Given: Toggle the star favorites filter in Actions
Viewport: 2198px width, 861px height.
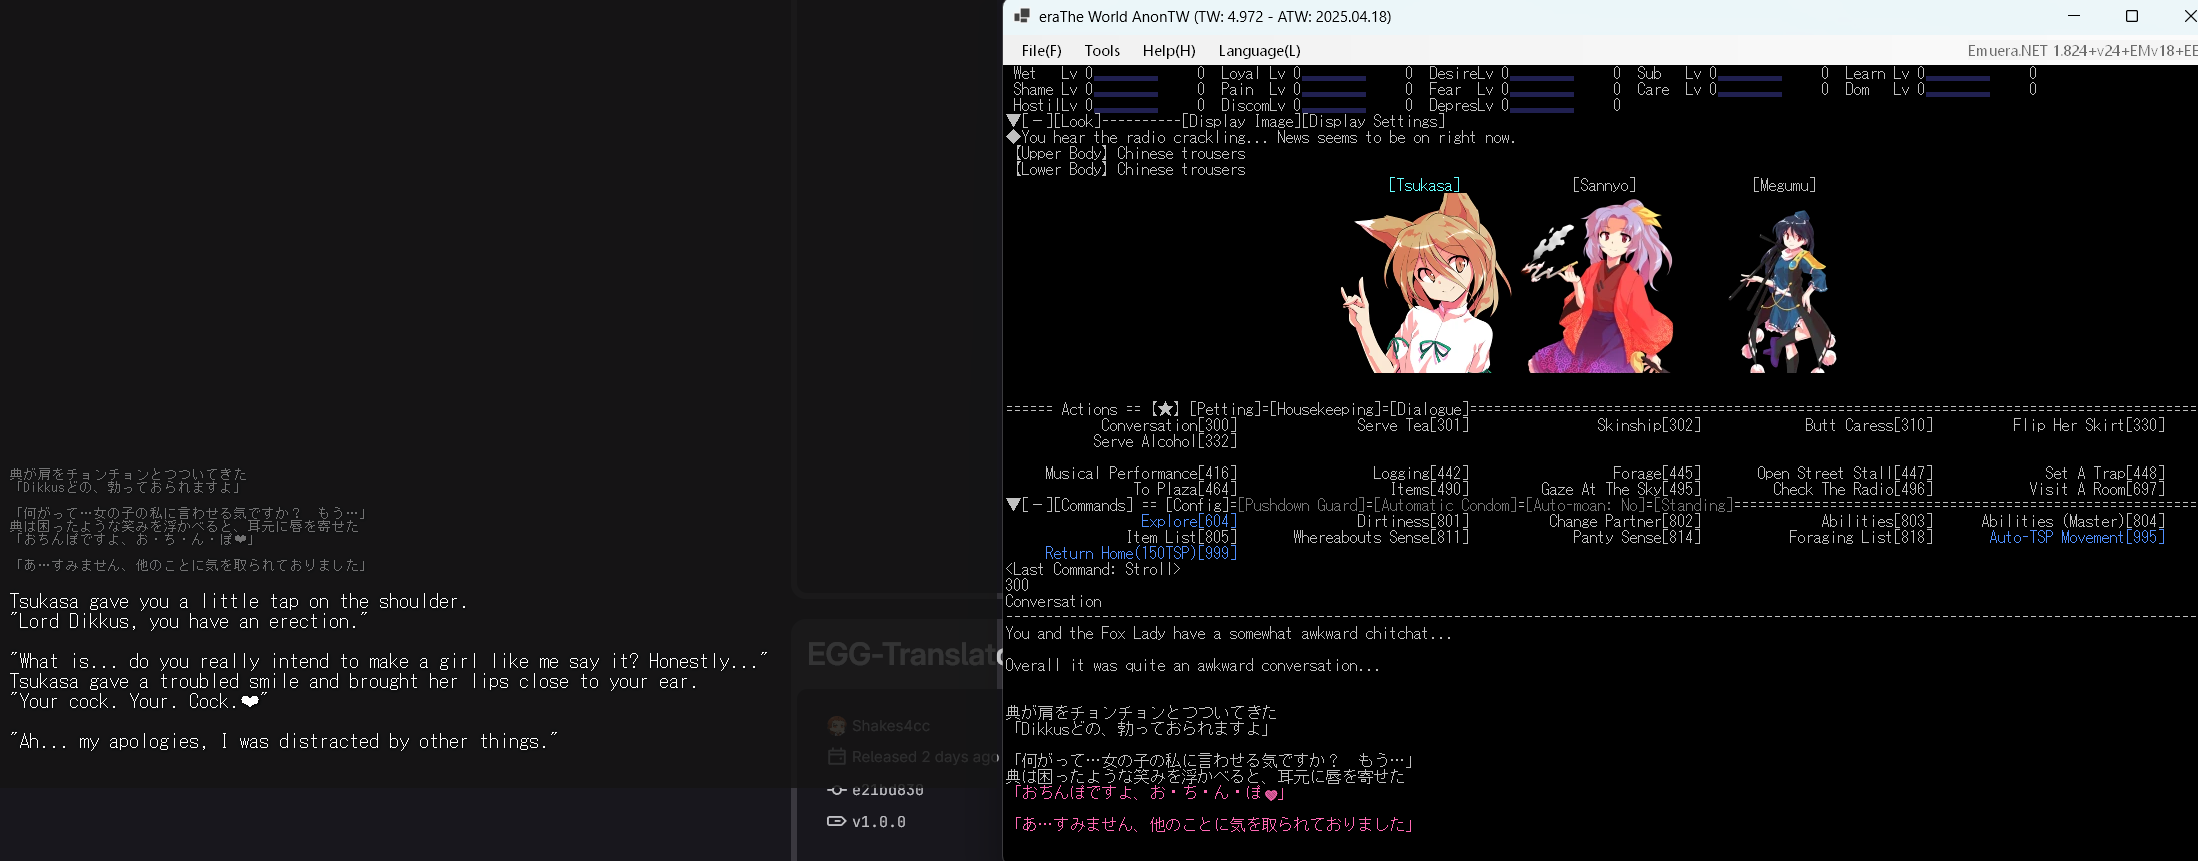Looking at the screenshot, I should (x=1165, y=410).
